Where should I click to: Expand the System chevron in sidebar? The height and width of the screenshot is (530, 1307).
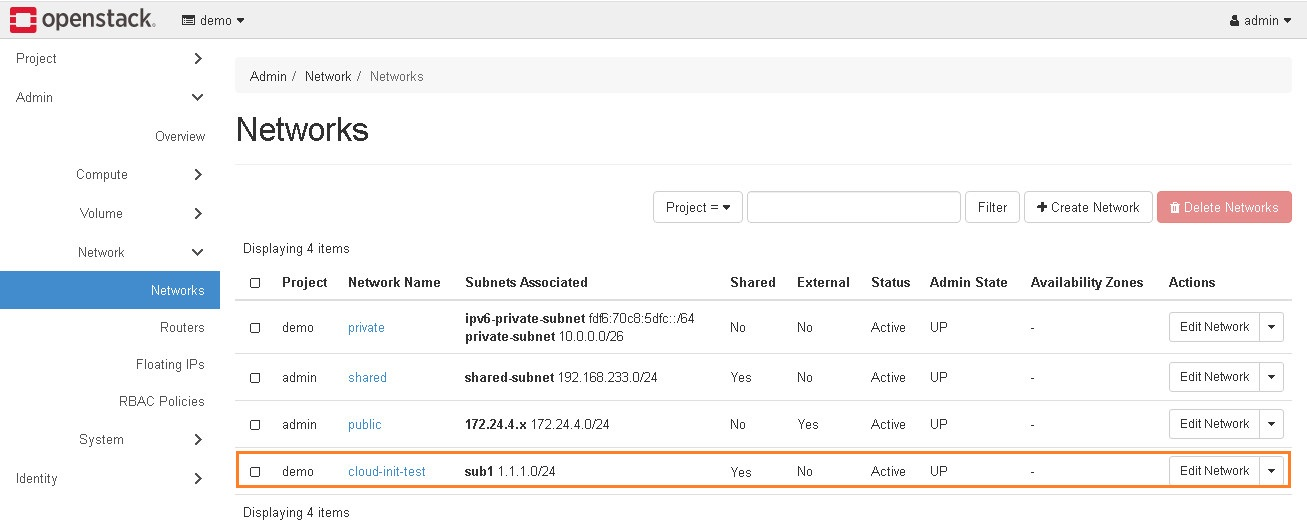pyautogui.click(x=198, y=440)
